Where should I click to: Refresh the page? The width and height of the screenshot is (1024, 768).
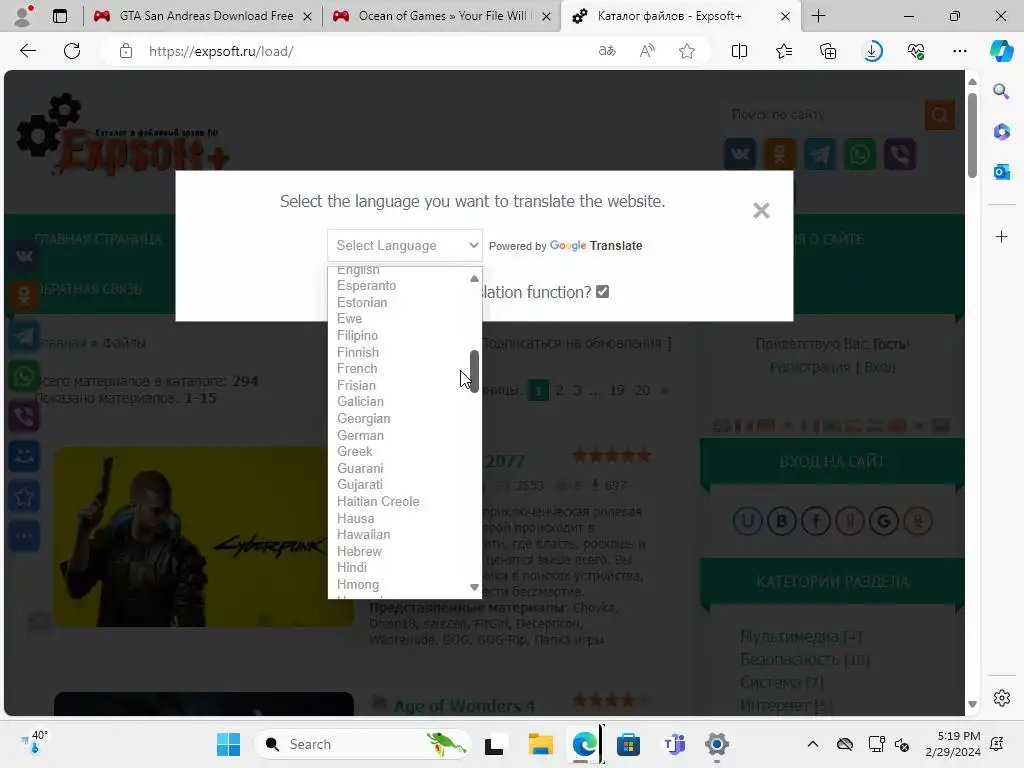click(x=72, y=51)
